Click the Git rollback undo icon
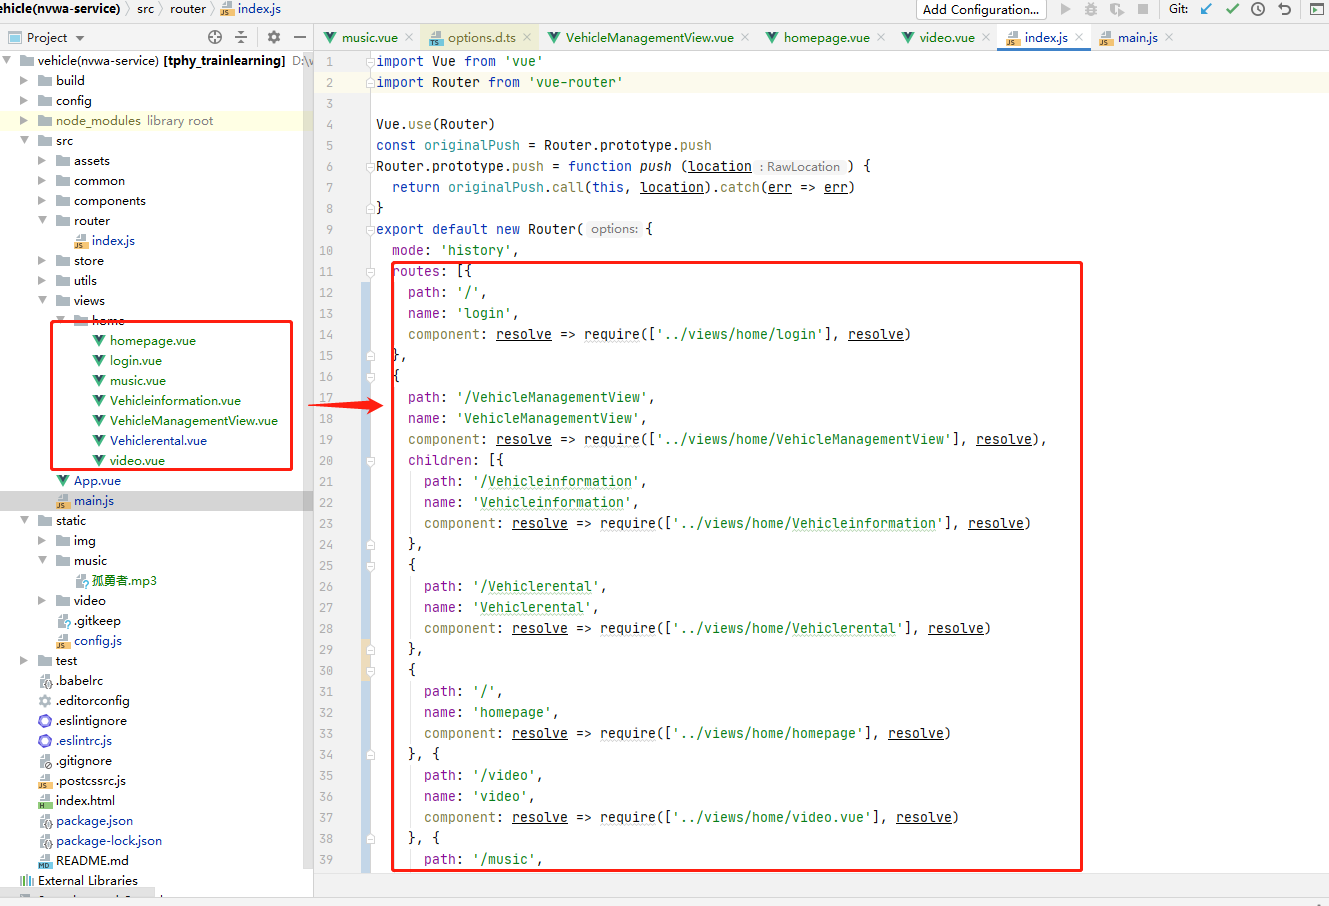The width and height of the screenshot is (1329, 906). pyautogui.click(x=1285, y=9)
